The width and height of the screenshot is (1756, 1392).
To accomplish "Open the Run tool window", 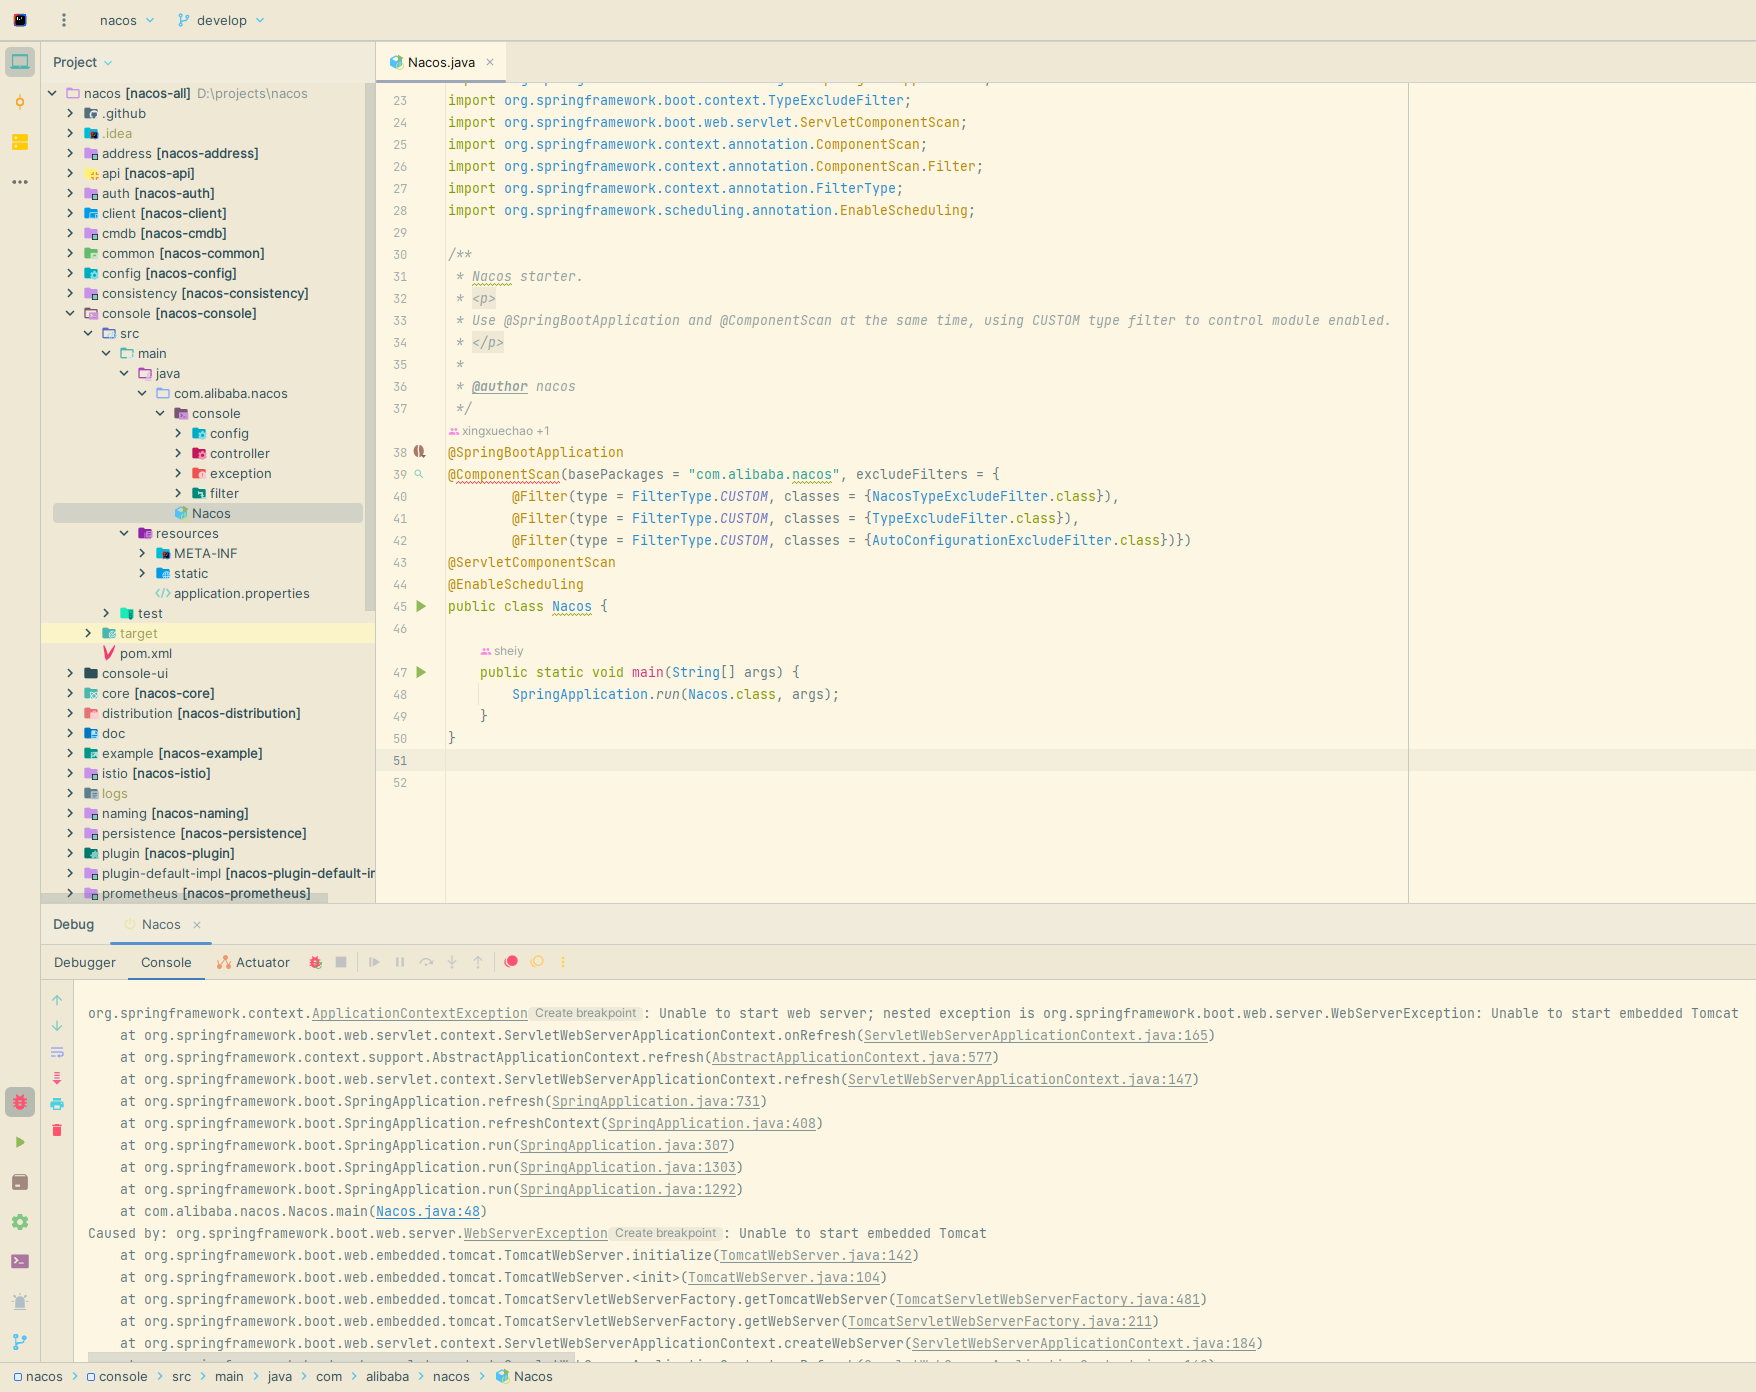I will coord(20,1142).
